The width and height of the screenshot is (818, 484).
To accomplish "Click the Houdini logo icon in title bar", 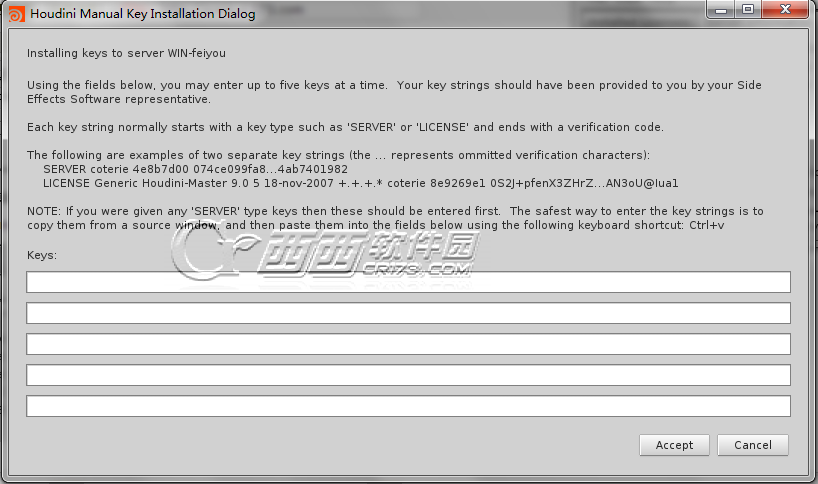I will [16, 14].
